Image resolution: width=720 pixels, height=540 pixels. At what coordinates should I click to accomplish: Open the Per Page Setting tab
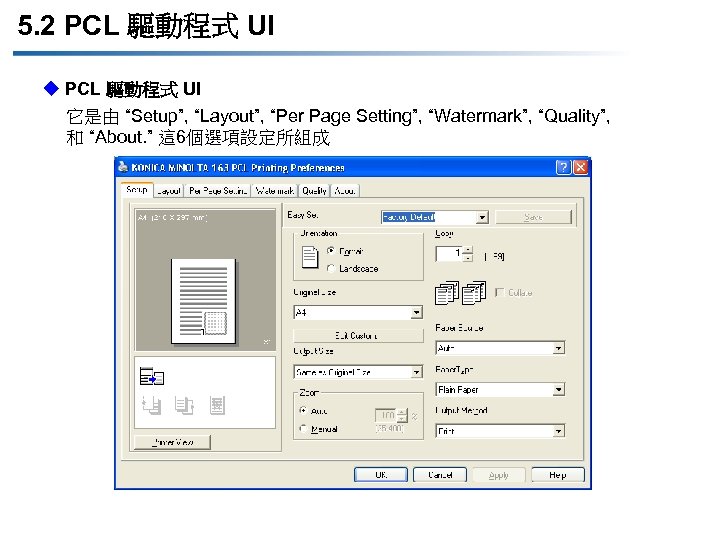point(218,191)
